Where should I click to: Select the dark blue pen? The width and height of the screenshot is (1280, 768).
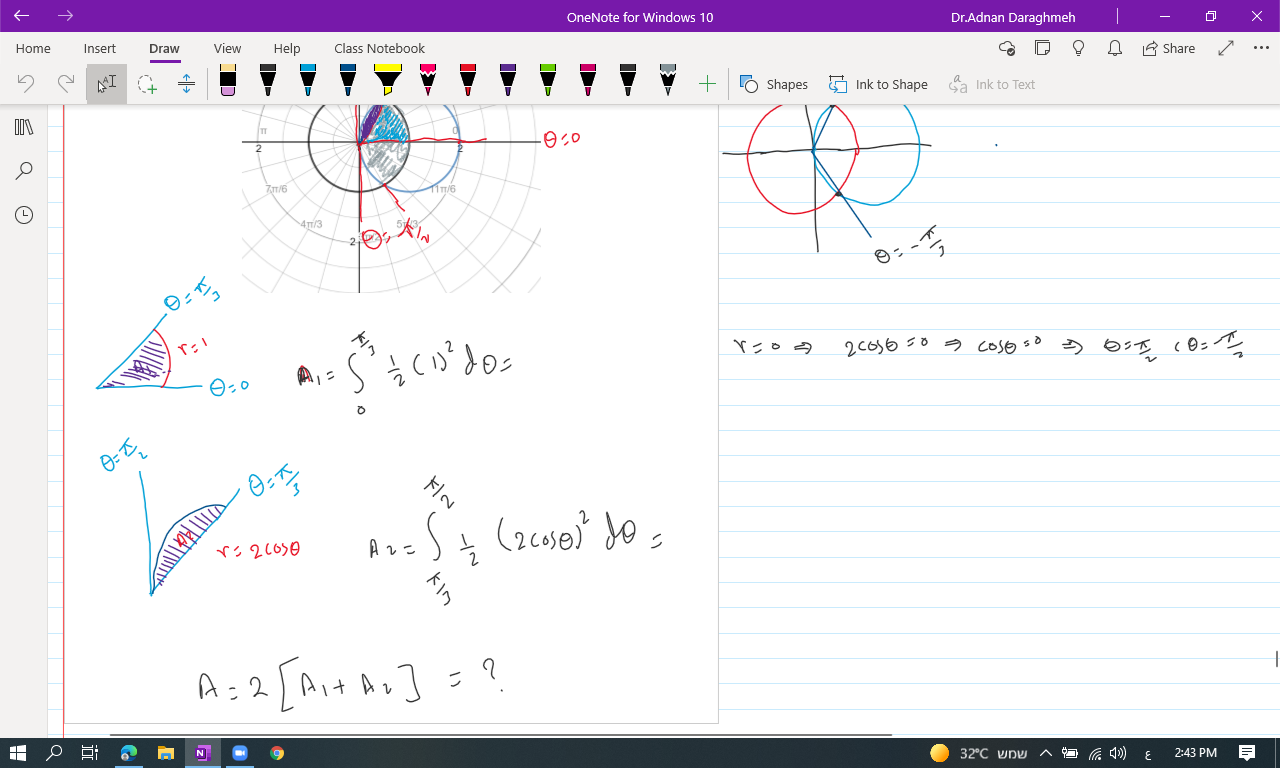(x=348, y=81)
